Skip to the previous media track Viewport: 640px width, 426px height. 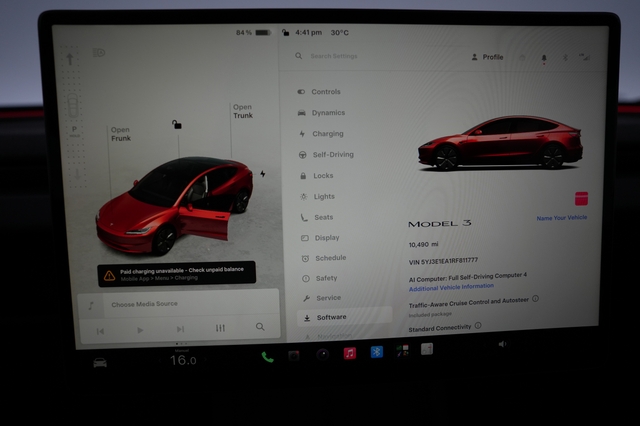coord(100,331)
